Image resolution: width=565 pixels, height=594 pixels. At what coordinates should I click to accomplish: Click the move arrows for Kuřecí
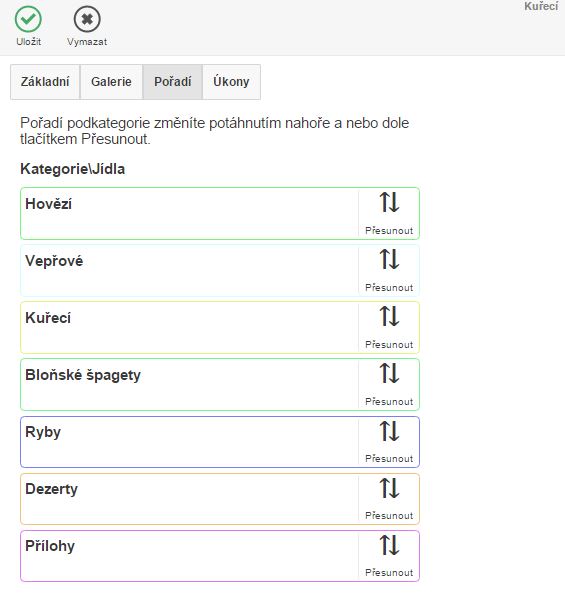[389, 316]
